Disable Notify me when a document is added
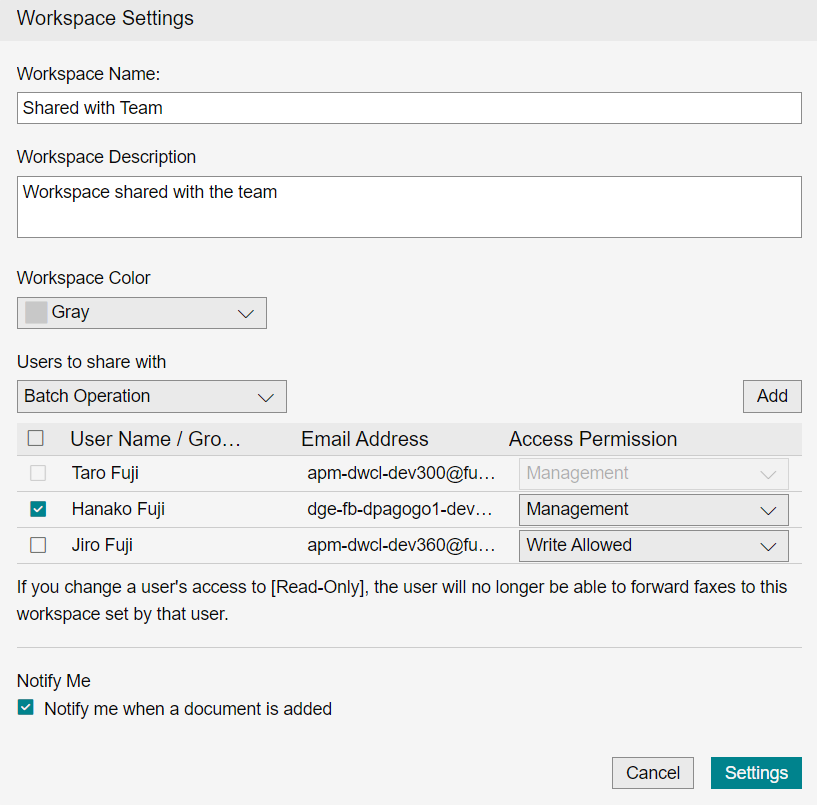The height and width of the screenshot is (805, 817). (26, 709)
